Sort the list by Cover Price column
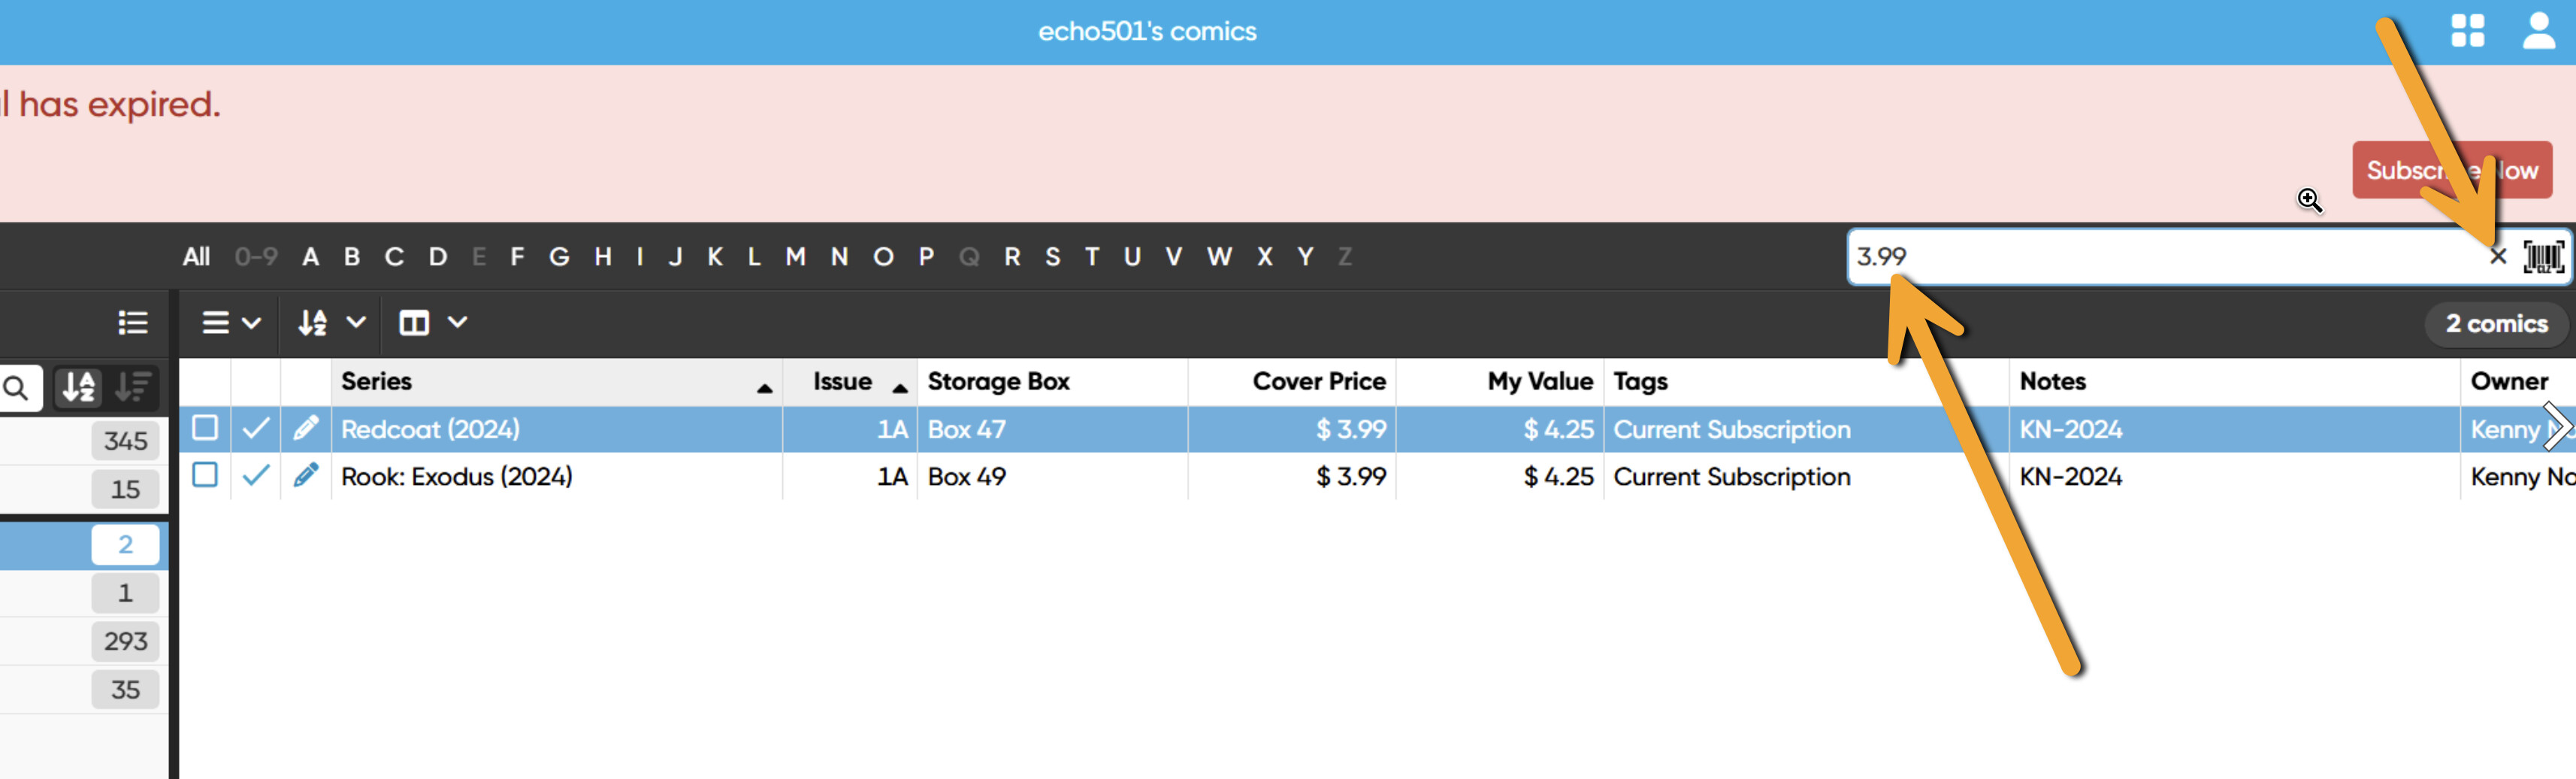 click(1318, 381)
